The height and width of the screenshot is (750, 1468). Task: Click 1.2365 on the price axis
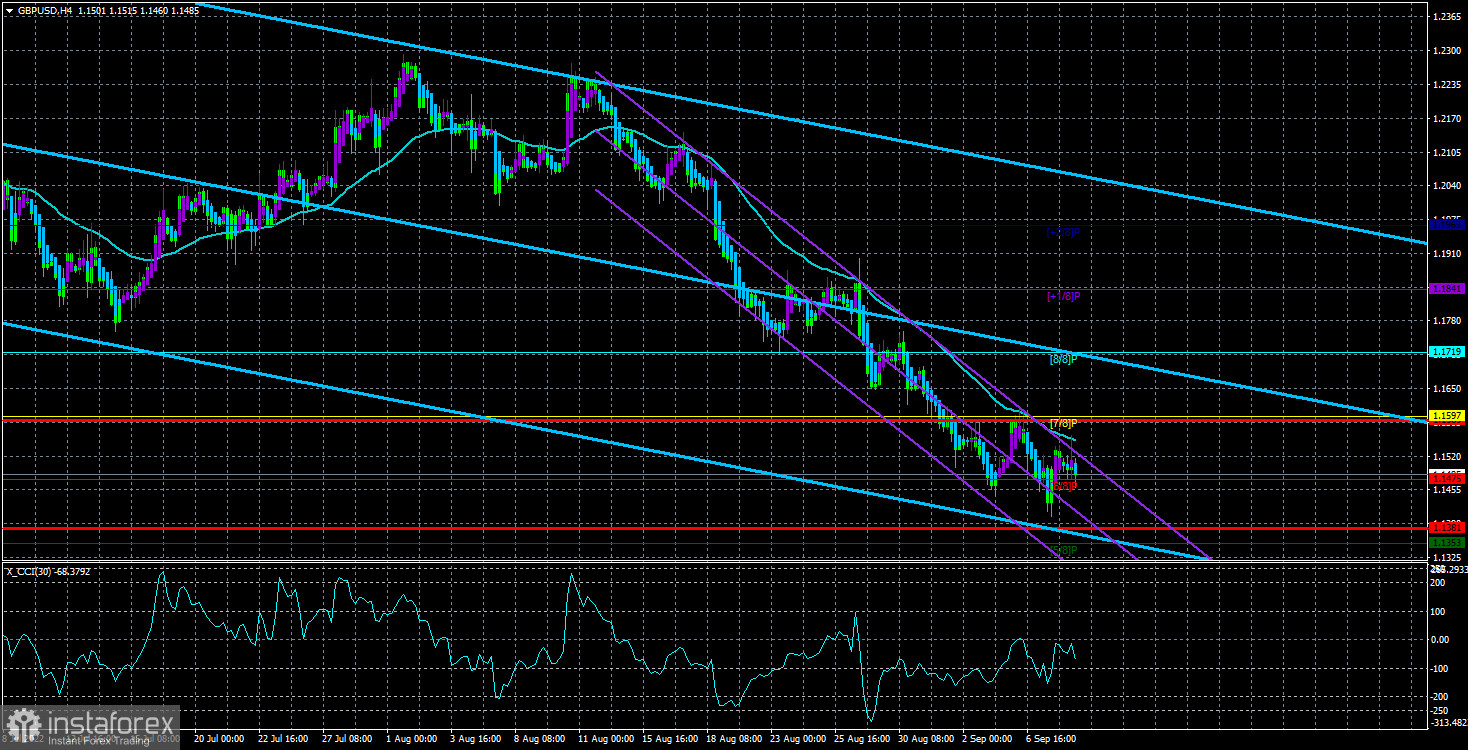1447,17
